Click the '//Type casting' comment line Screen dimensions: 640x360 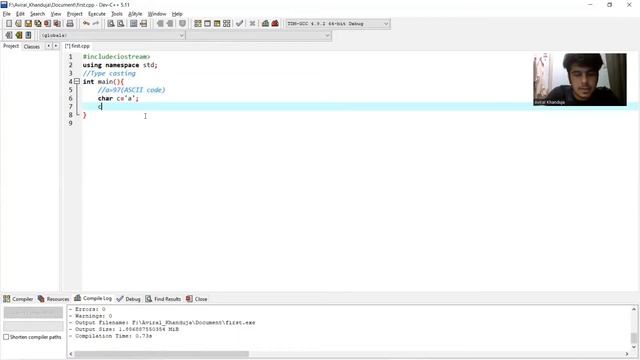click(109, 73)
